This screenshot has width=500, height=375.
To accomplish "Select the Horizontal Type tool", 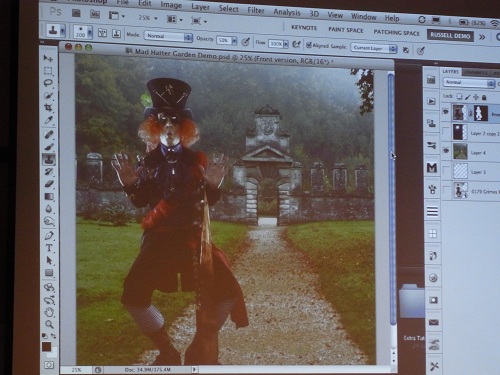I will coord(49,248).
